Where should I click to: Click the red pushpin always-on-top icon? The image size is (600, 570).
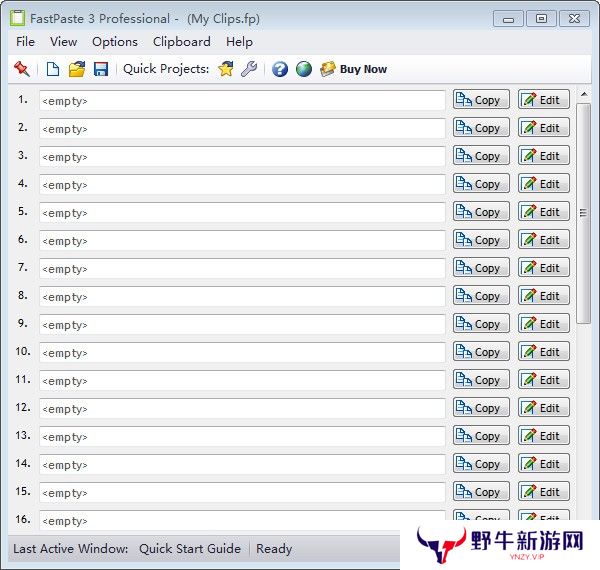pos(22,69)
